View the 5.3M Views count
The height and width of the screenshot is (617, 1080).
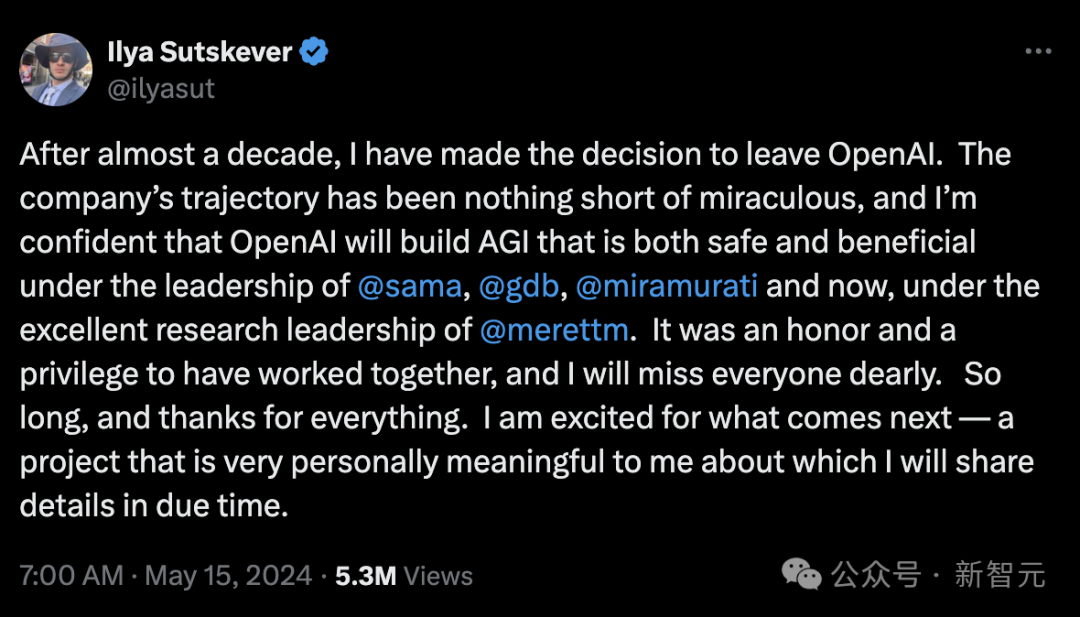(404, 576)
